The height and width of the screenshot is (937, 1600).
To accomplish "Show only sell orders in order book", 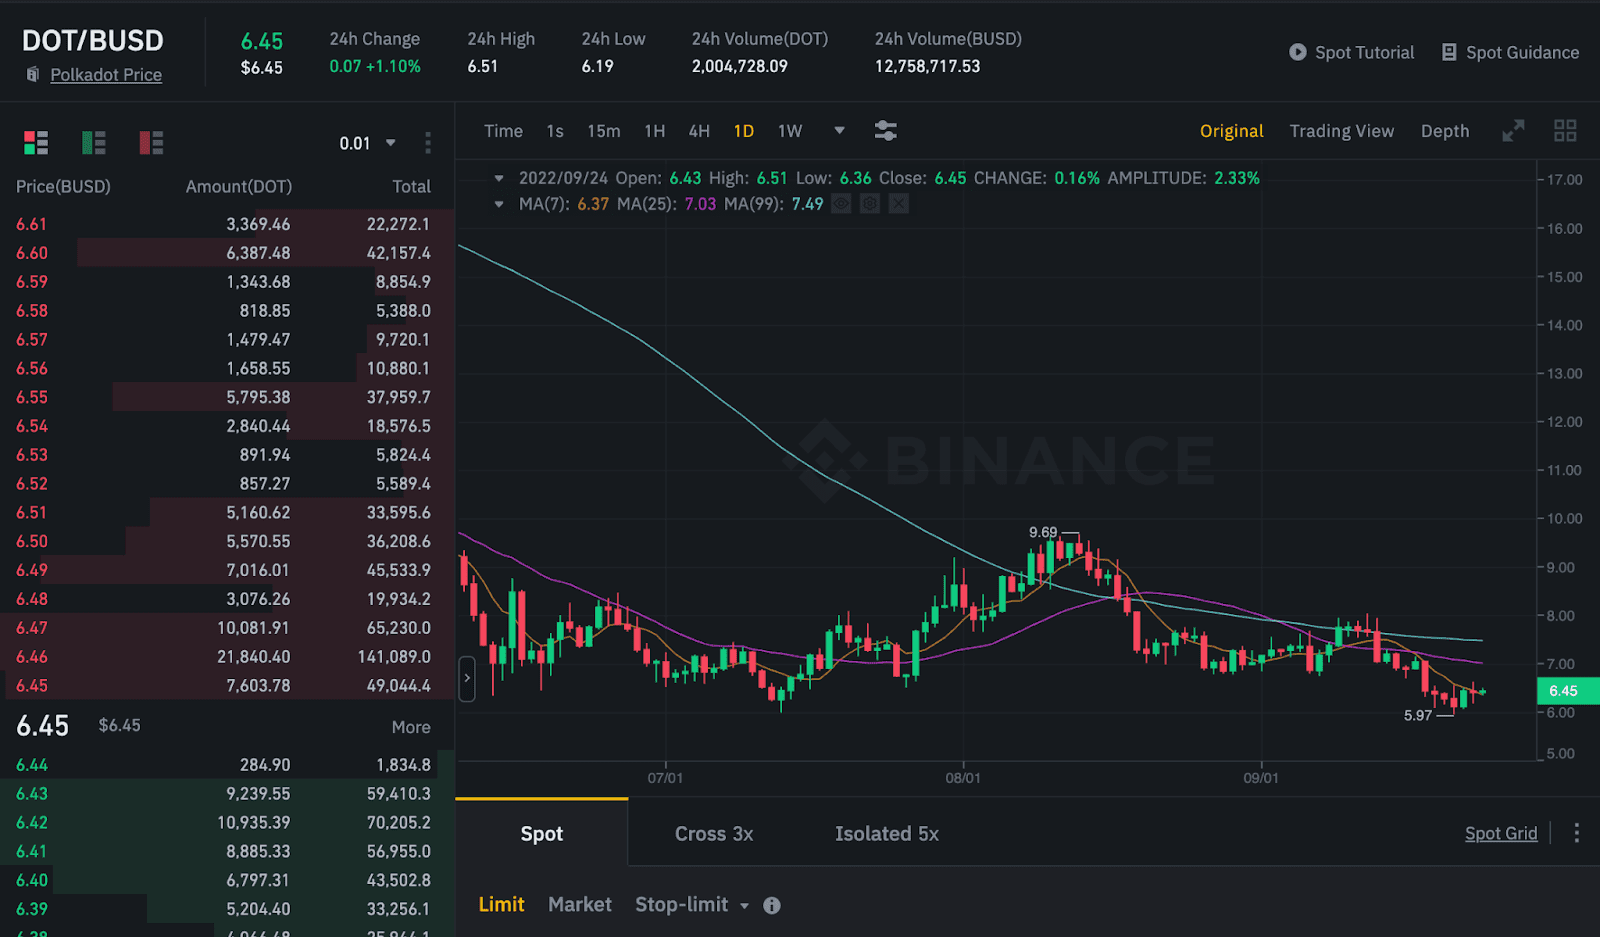I will click(152, 143).
